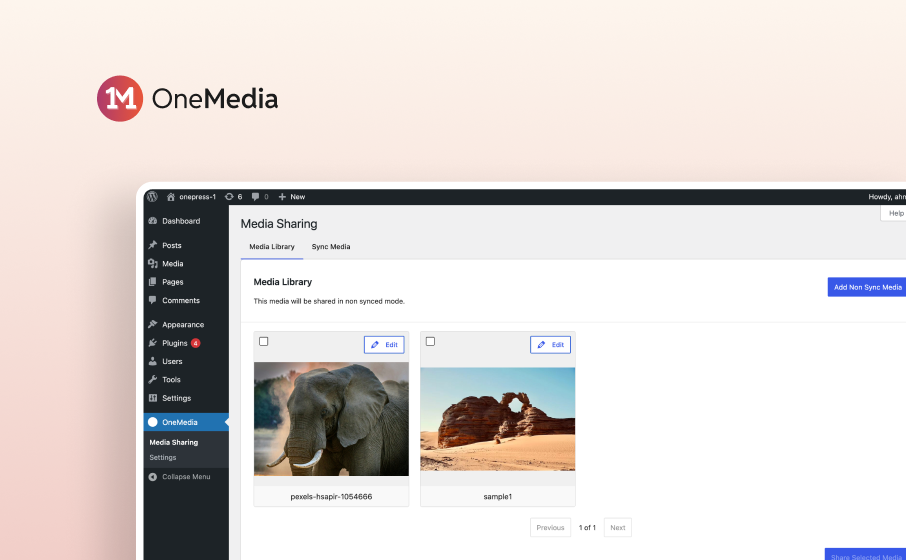Switch to the Sync Media tab
Viewport: 906px width, 560px height.
331,247
